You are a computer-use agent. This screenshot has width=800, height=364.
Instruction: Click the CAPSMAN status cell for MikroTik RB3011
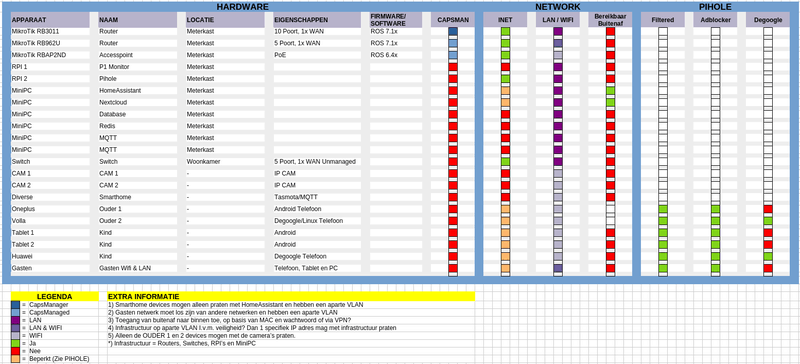[x=453, y=32]
